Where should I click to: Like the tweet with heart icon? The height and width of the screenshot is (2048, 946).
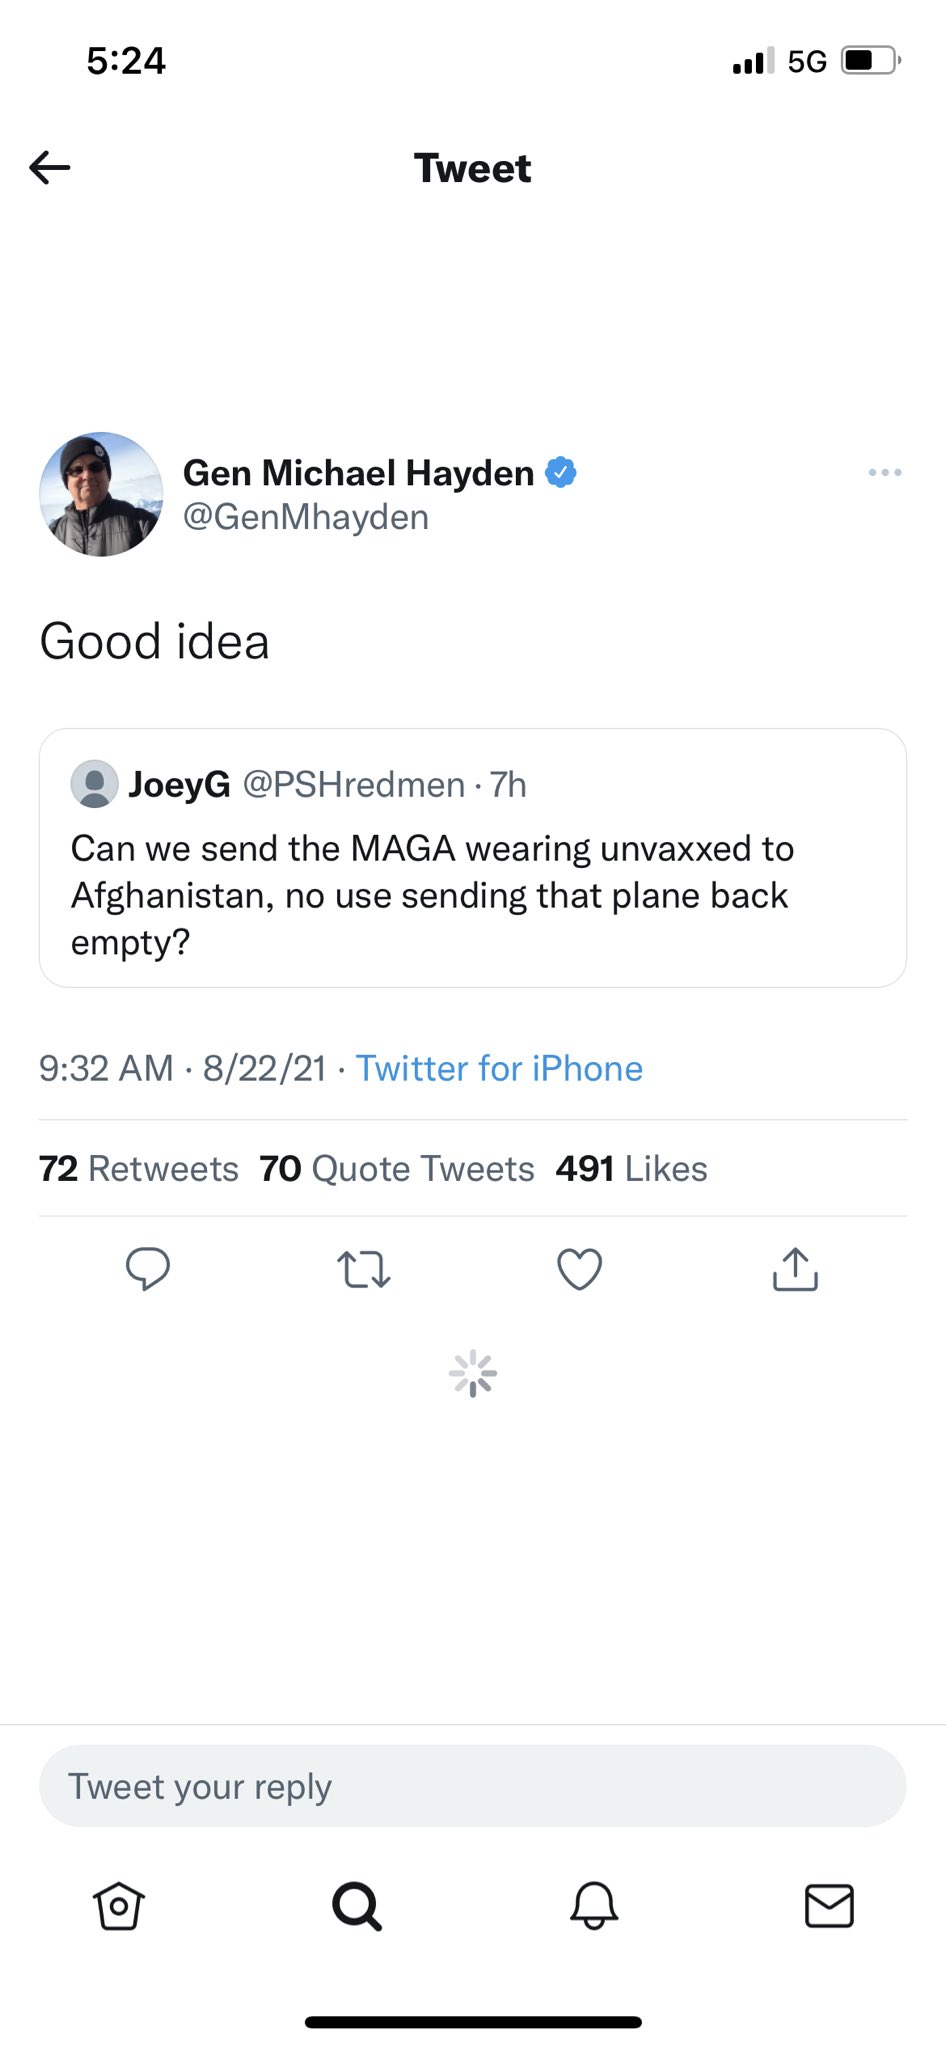[x=580, y=1269]
